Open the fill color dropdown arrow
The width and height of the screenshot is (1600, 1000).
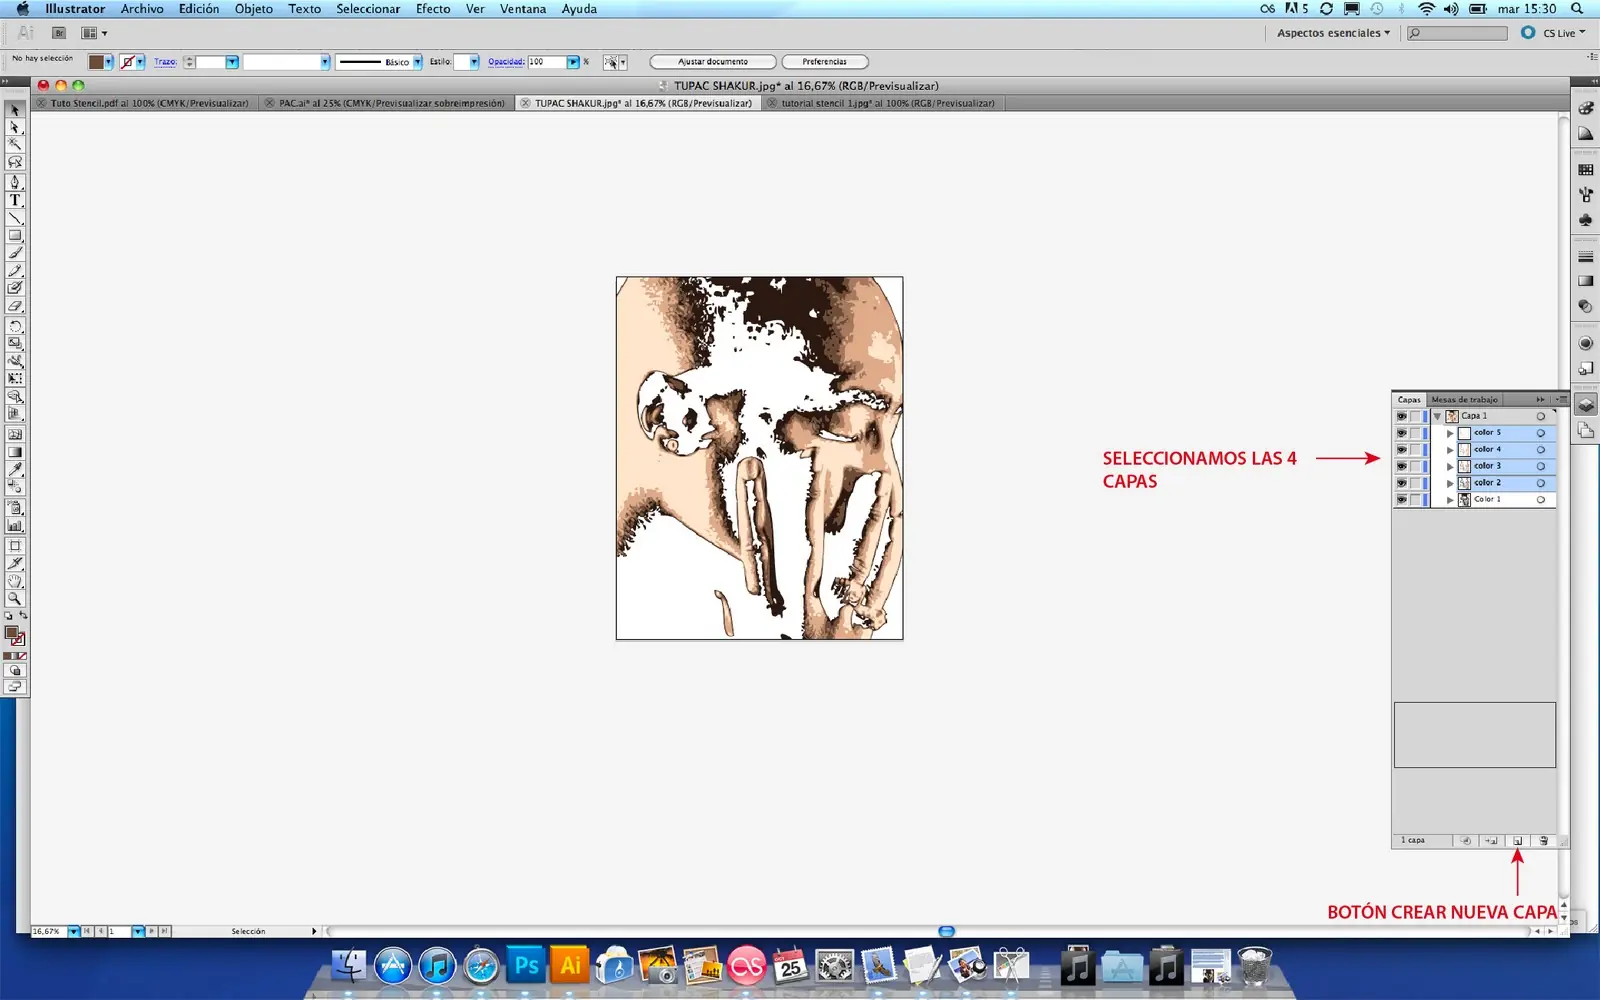[109, 62]
